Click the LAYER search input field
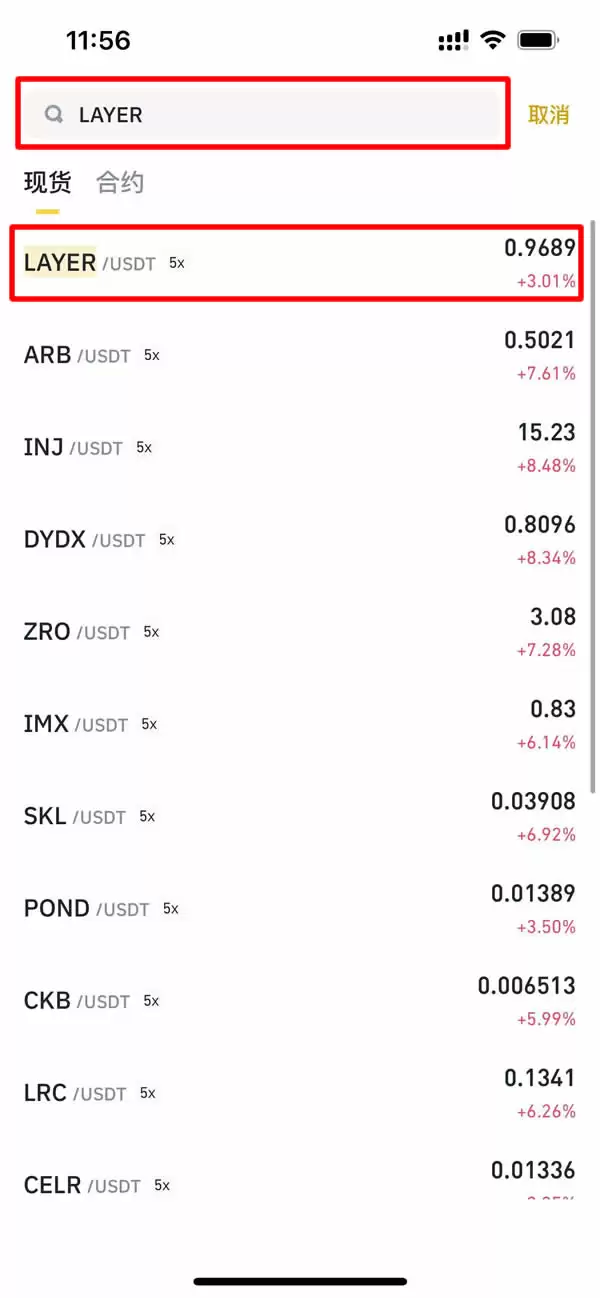 click(x=280, y=115)
